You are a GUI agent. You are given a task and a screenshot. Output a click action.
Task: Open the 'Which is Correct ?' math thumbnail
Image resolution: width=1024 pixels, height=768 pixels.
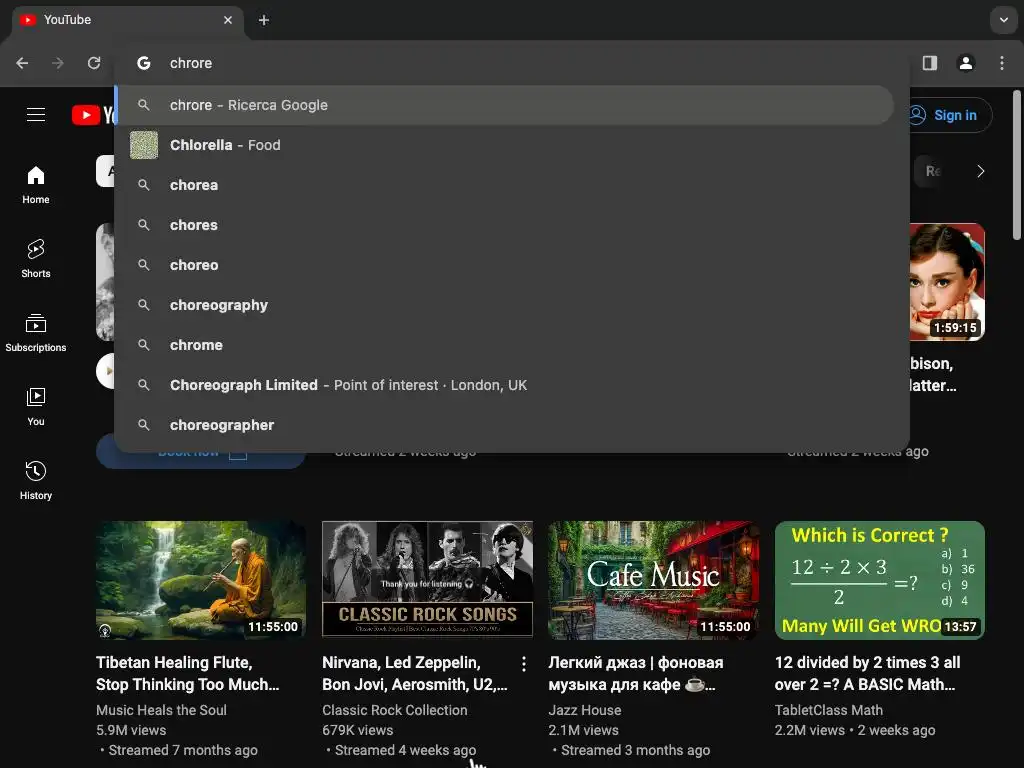pos(880,580)
